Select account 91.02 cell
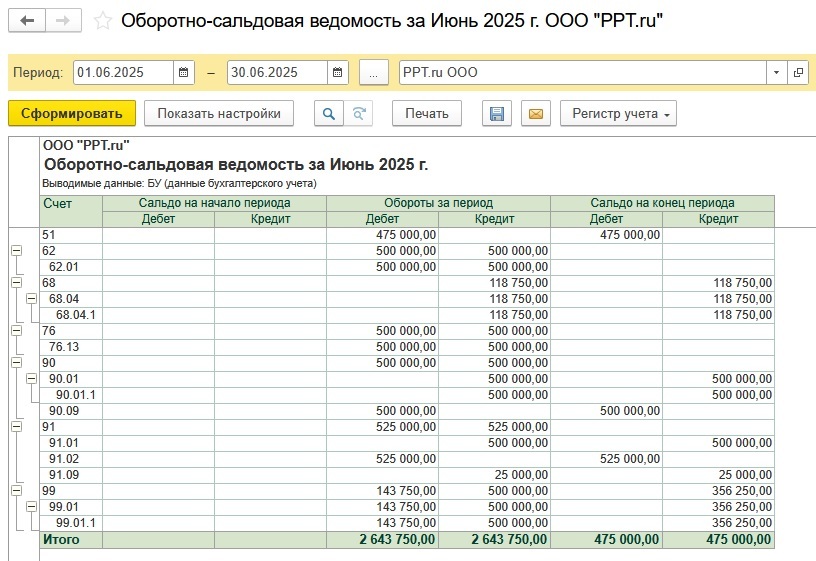Screen dimensions: 816x561 (71, 459)
